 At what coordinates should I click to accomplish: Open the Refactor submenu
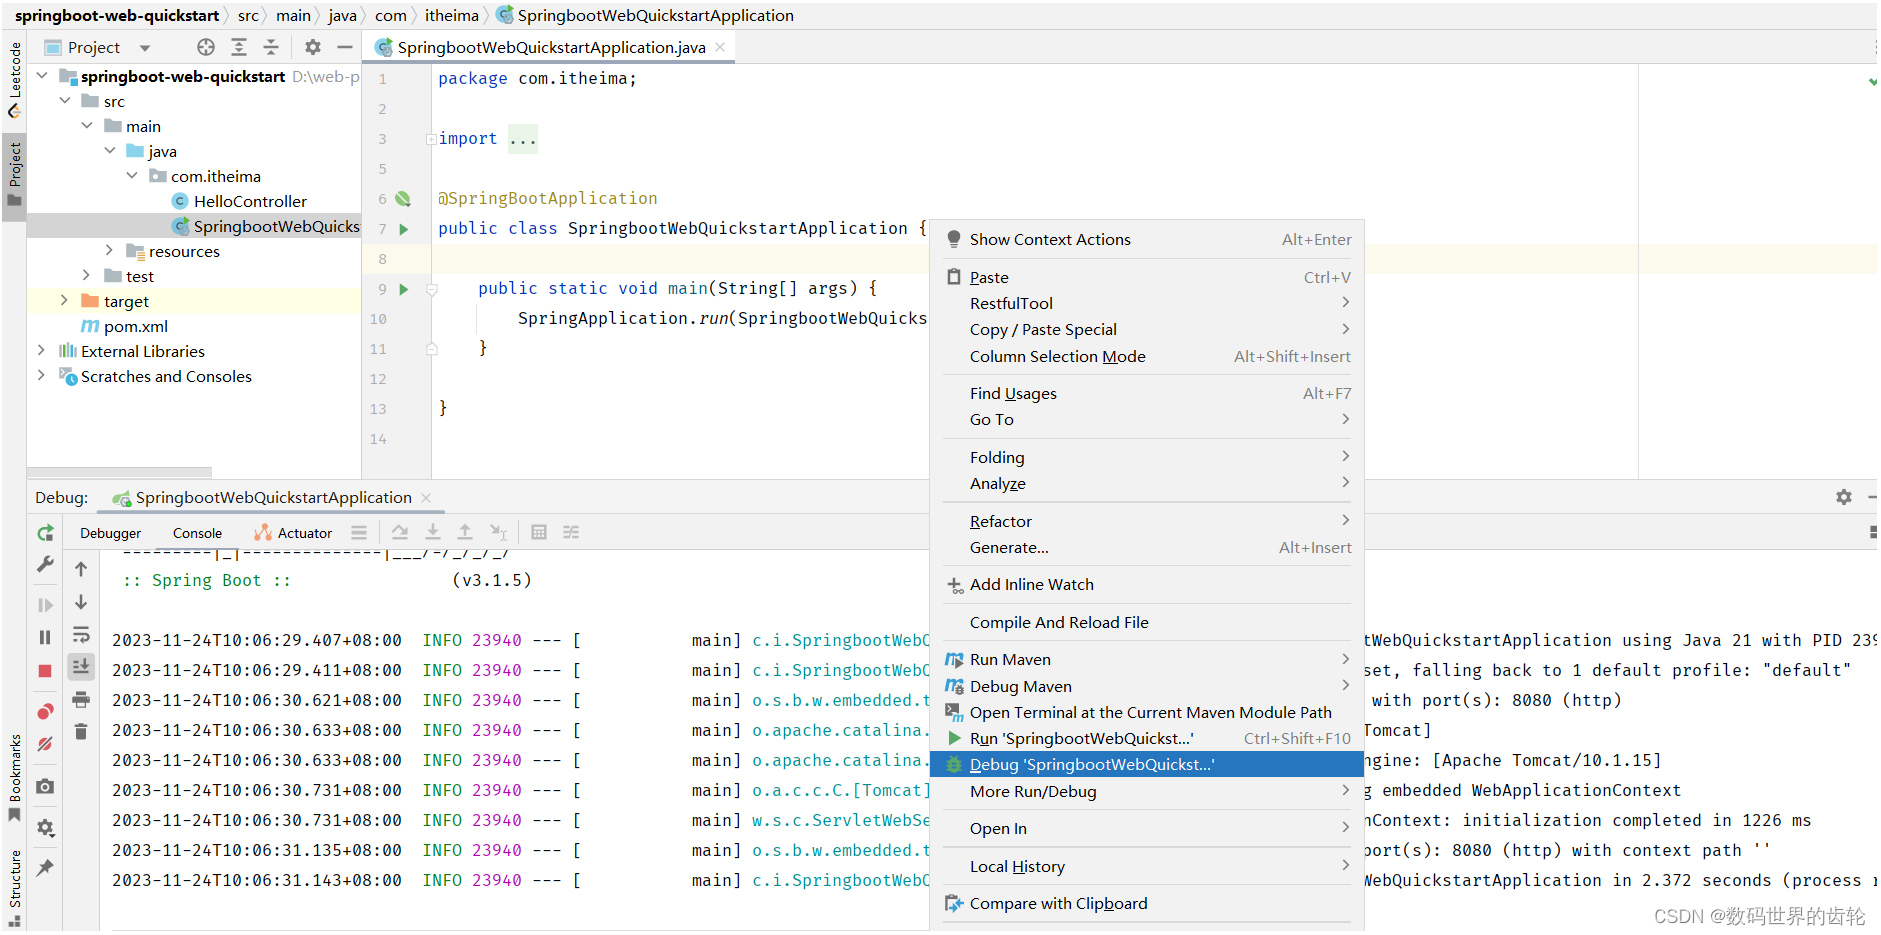point(1147,522)
